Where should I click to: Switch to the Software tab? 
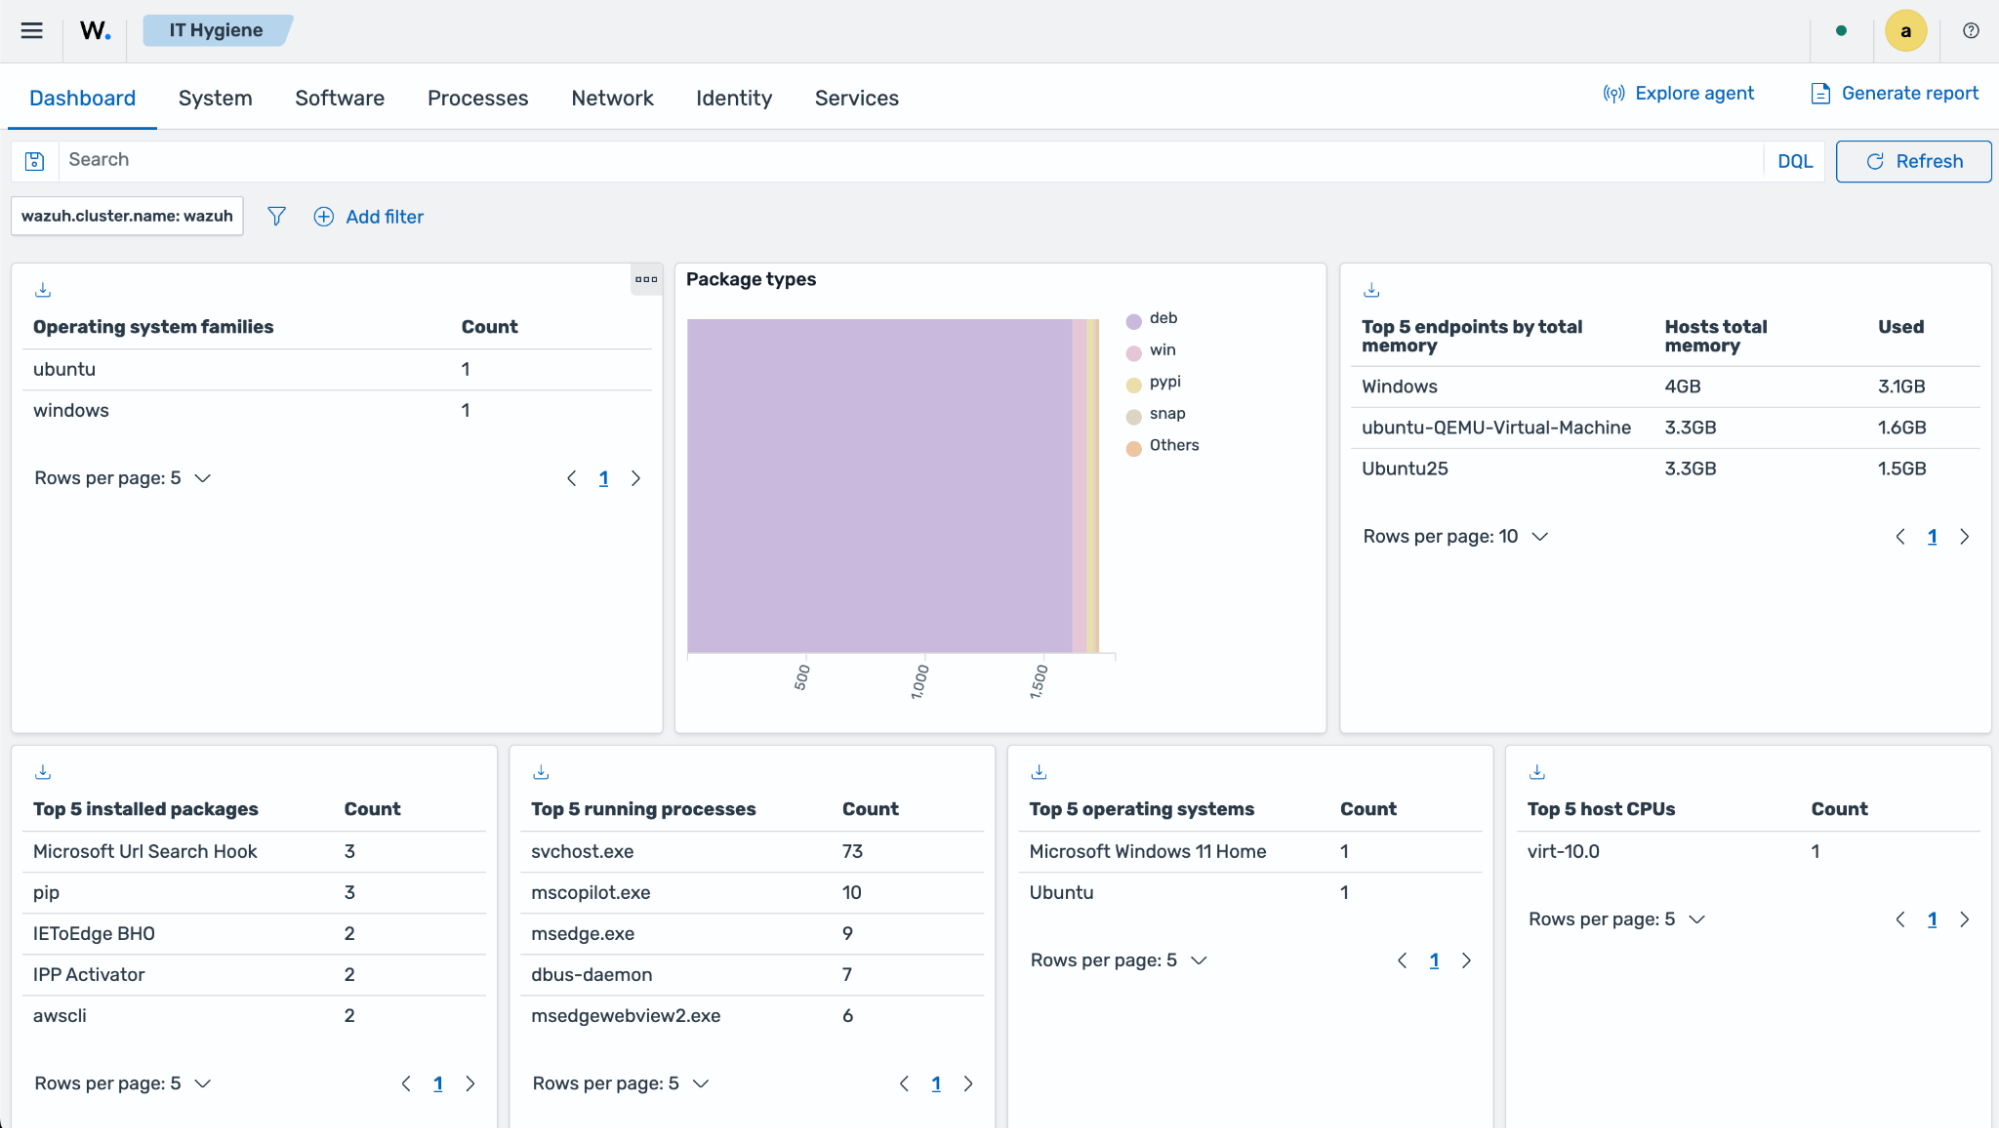coord(340,98)
